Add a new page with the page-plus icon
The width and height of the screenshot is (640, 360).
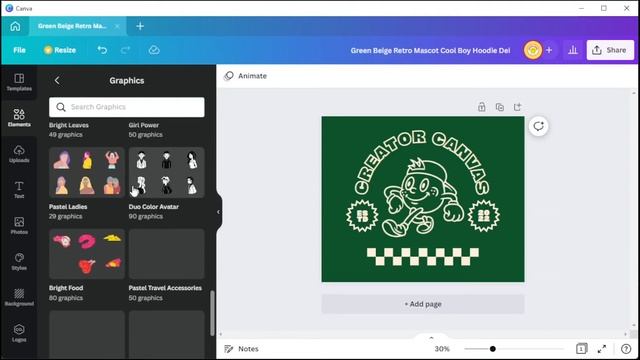tap(517, 107)
